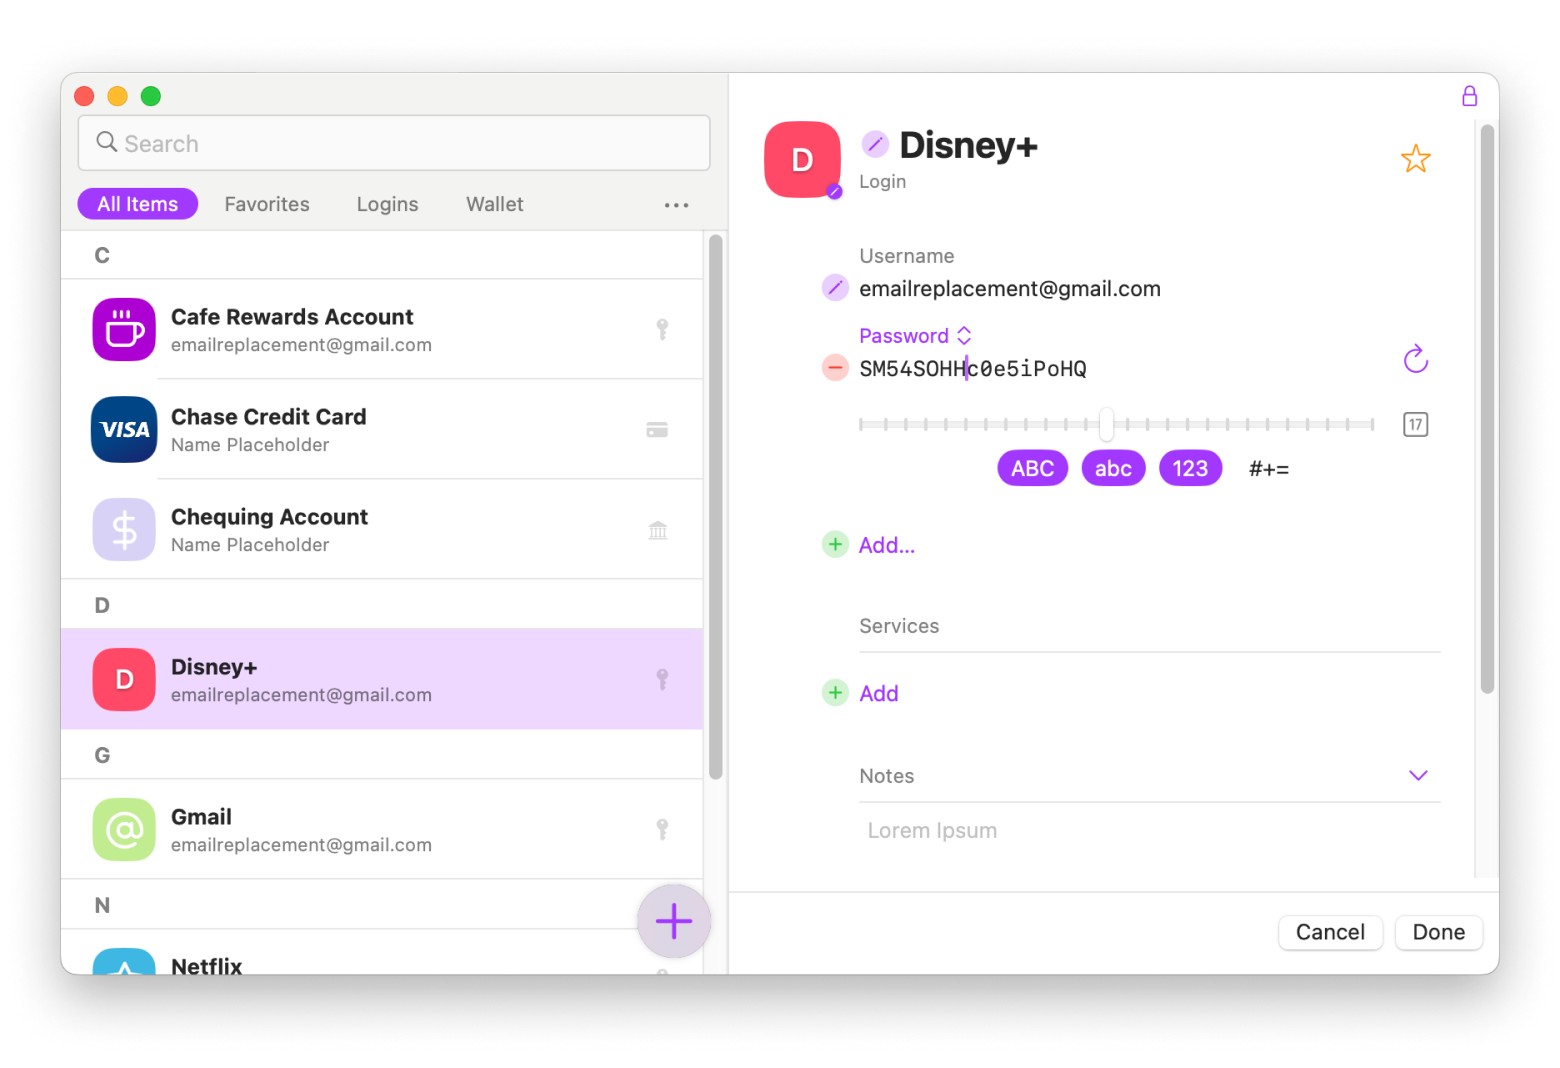
Task: Click the Cafe Rewards coffee cup icon
Action: click(124, 330)
